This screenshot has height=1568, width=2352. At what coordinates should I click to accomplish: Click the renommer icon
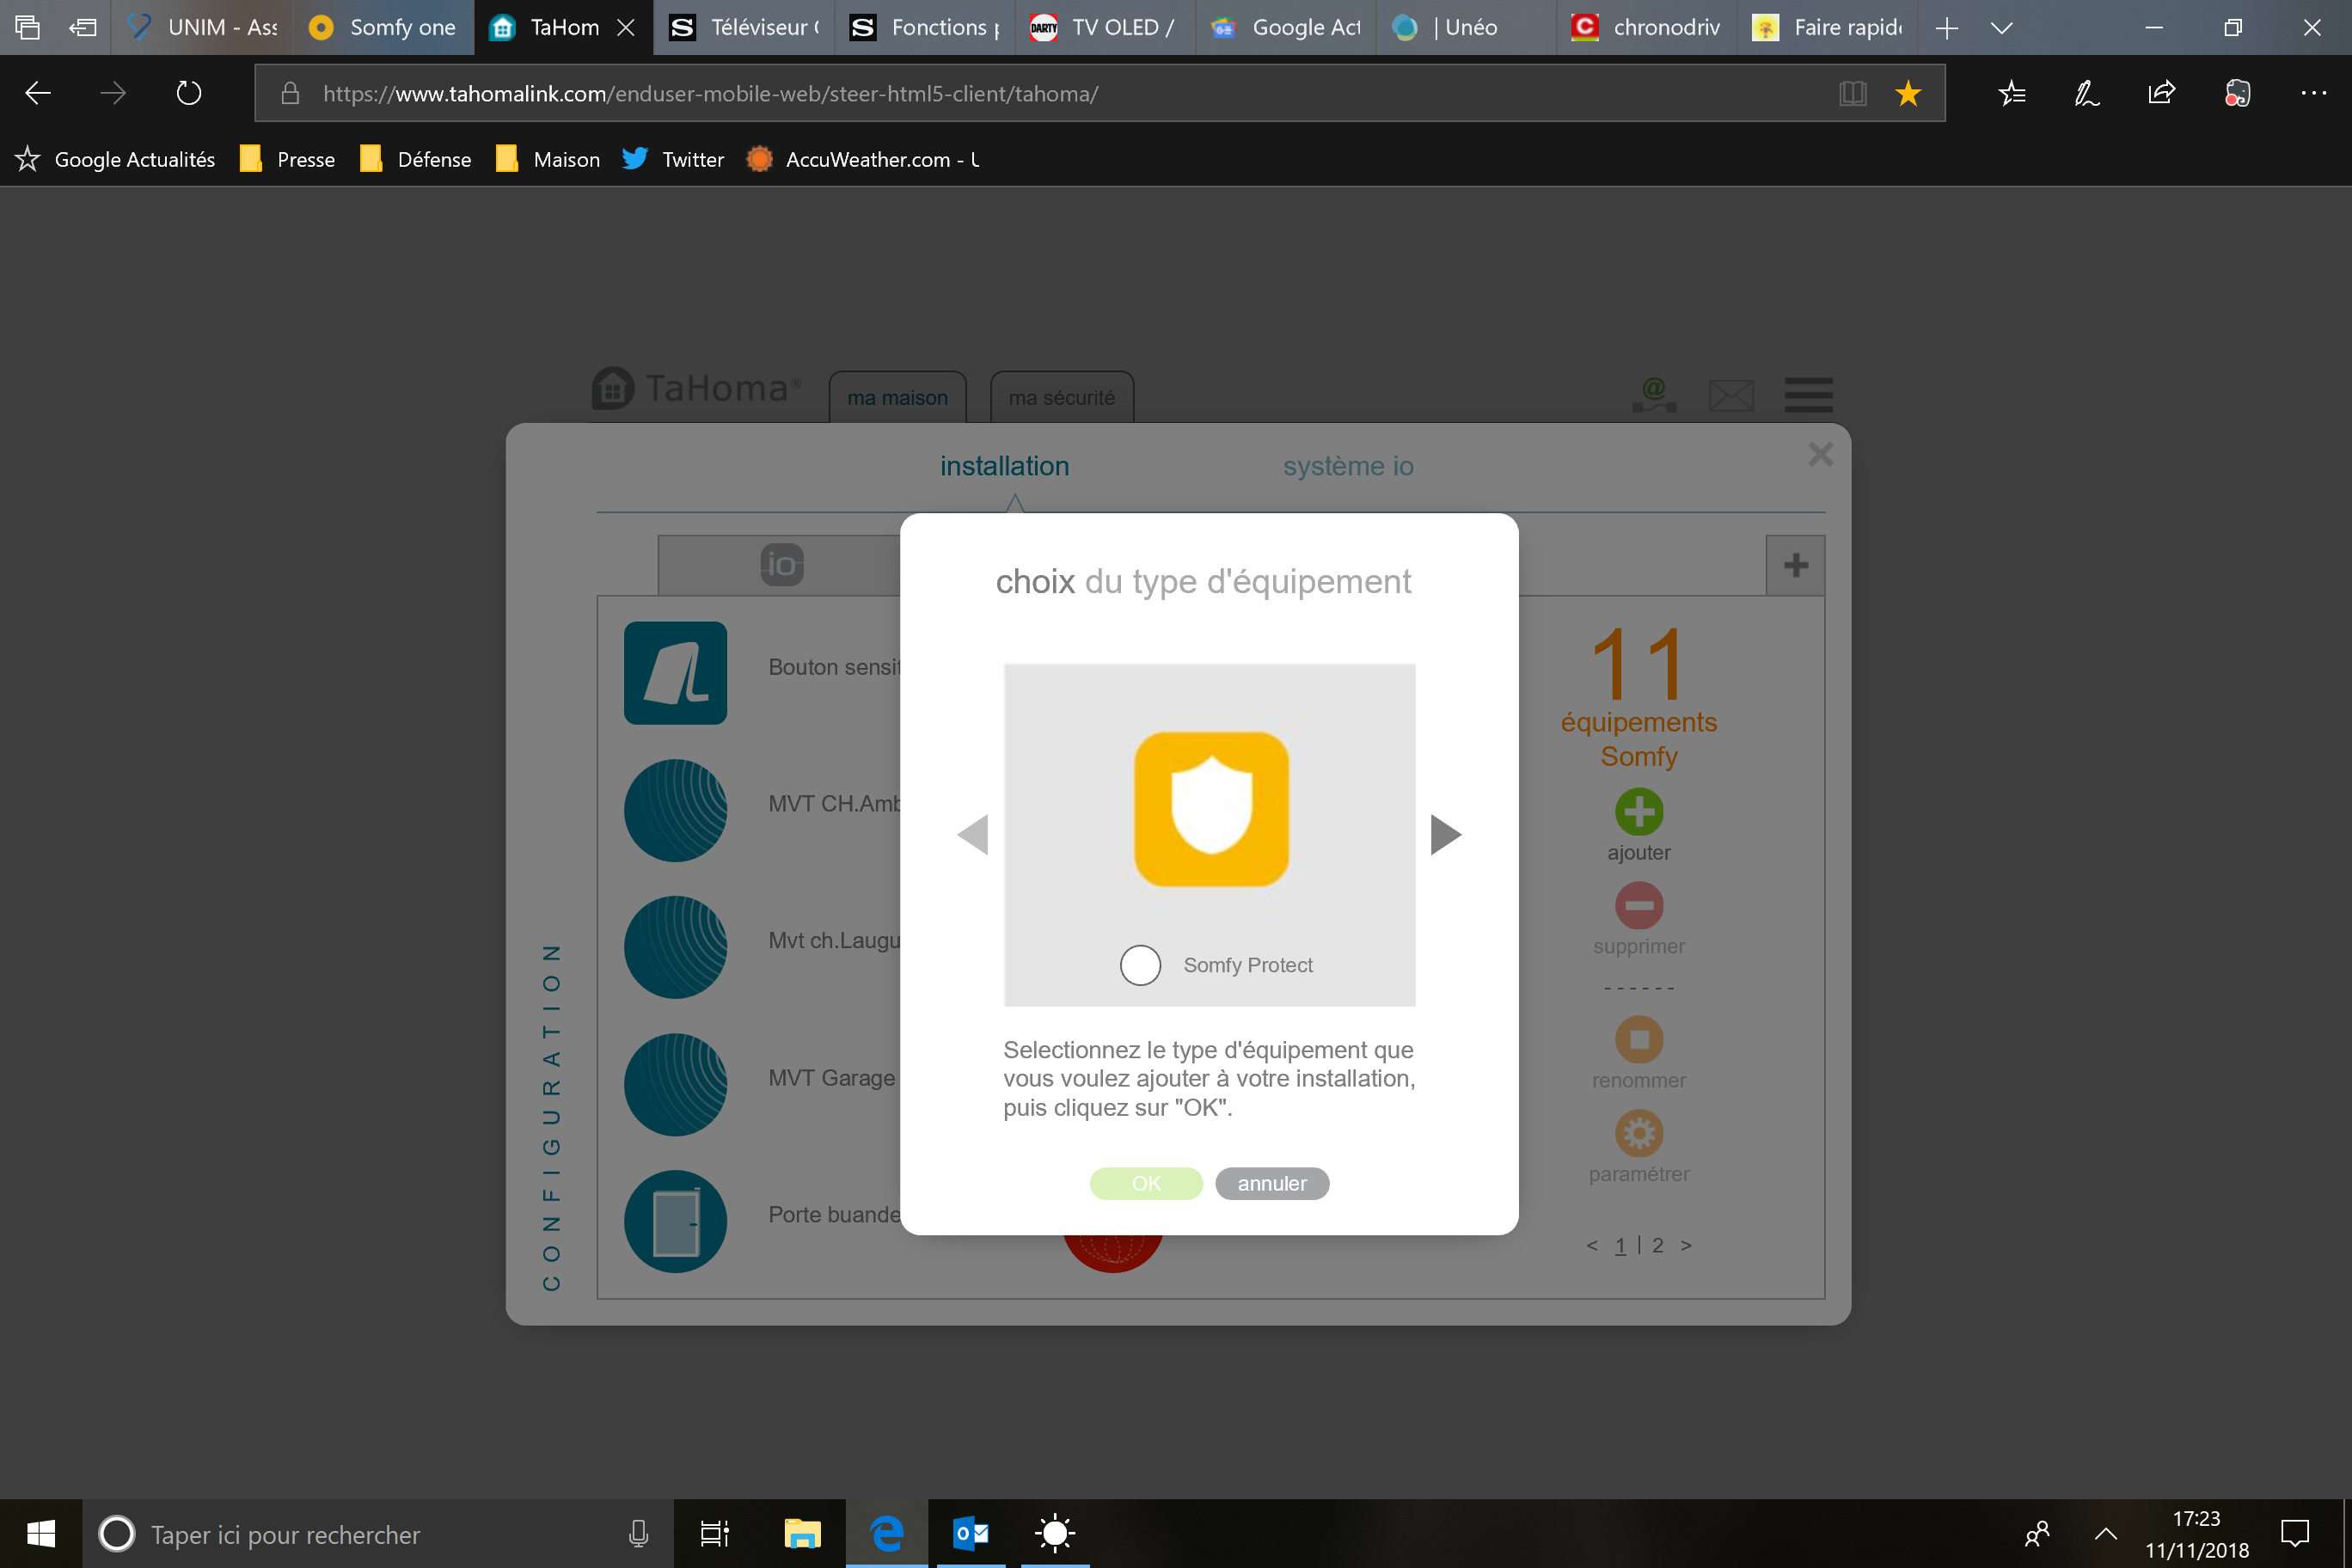click(1639, 1039)
